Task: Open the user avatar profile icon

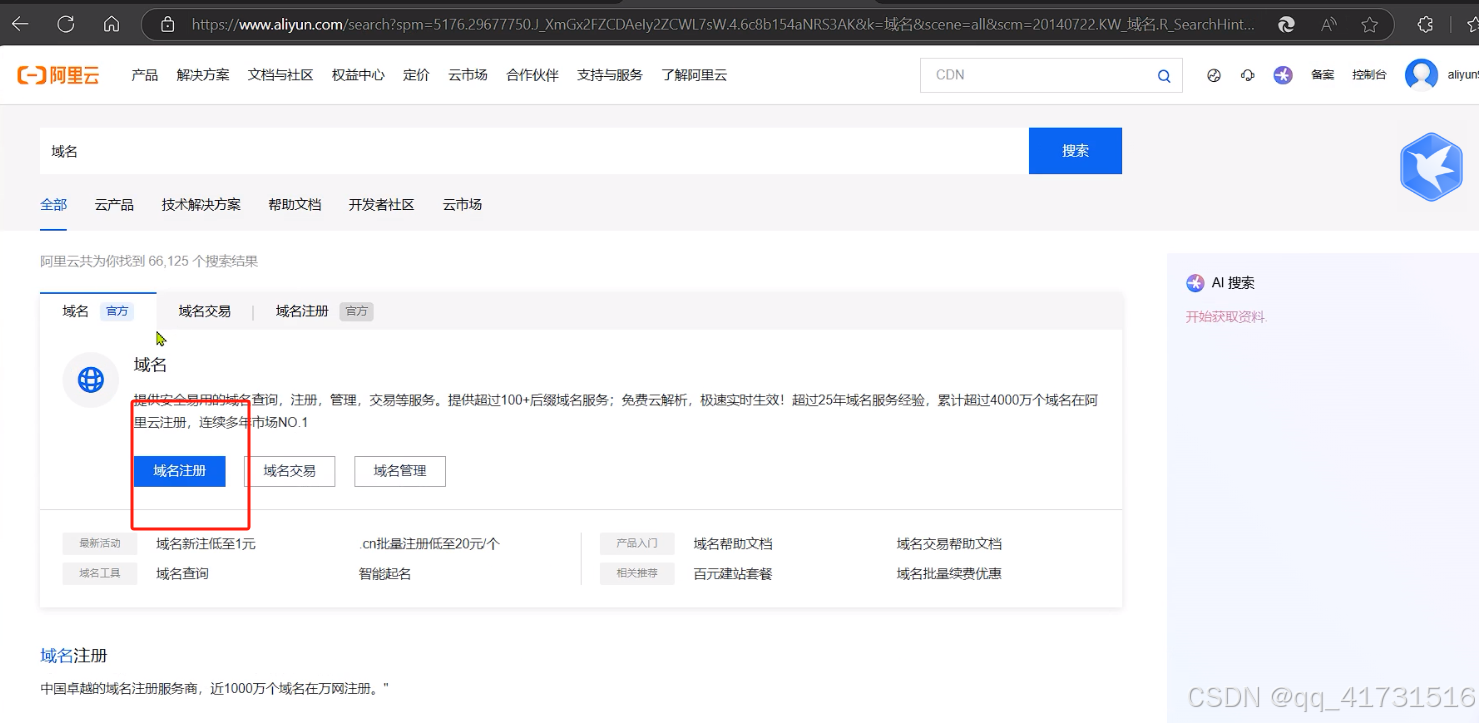Action: [x=1421, y=75]
